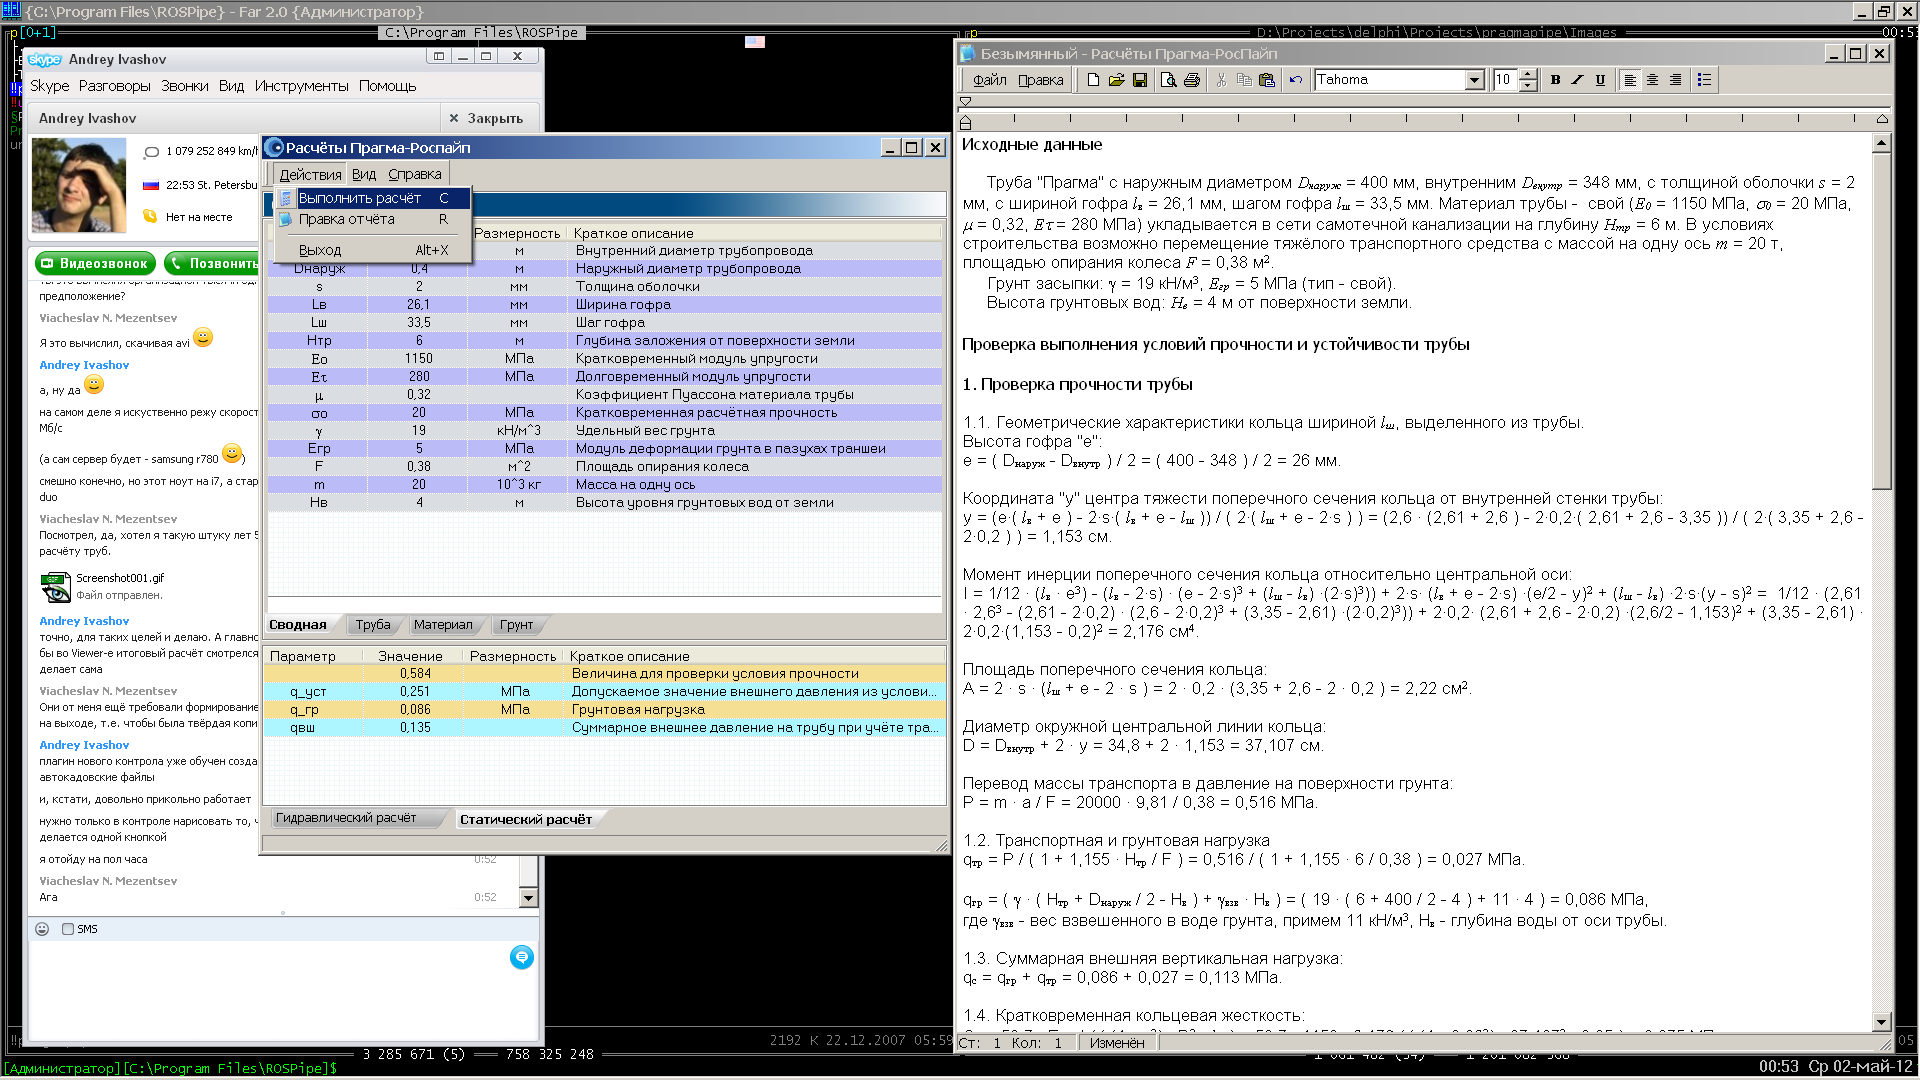This screenshot has height=1080, width=1920.
Task: Enable the SMS checkbox in Skype
Action: pos(68,929)
